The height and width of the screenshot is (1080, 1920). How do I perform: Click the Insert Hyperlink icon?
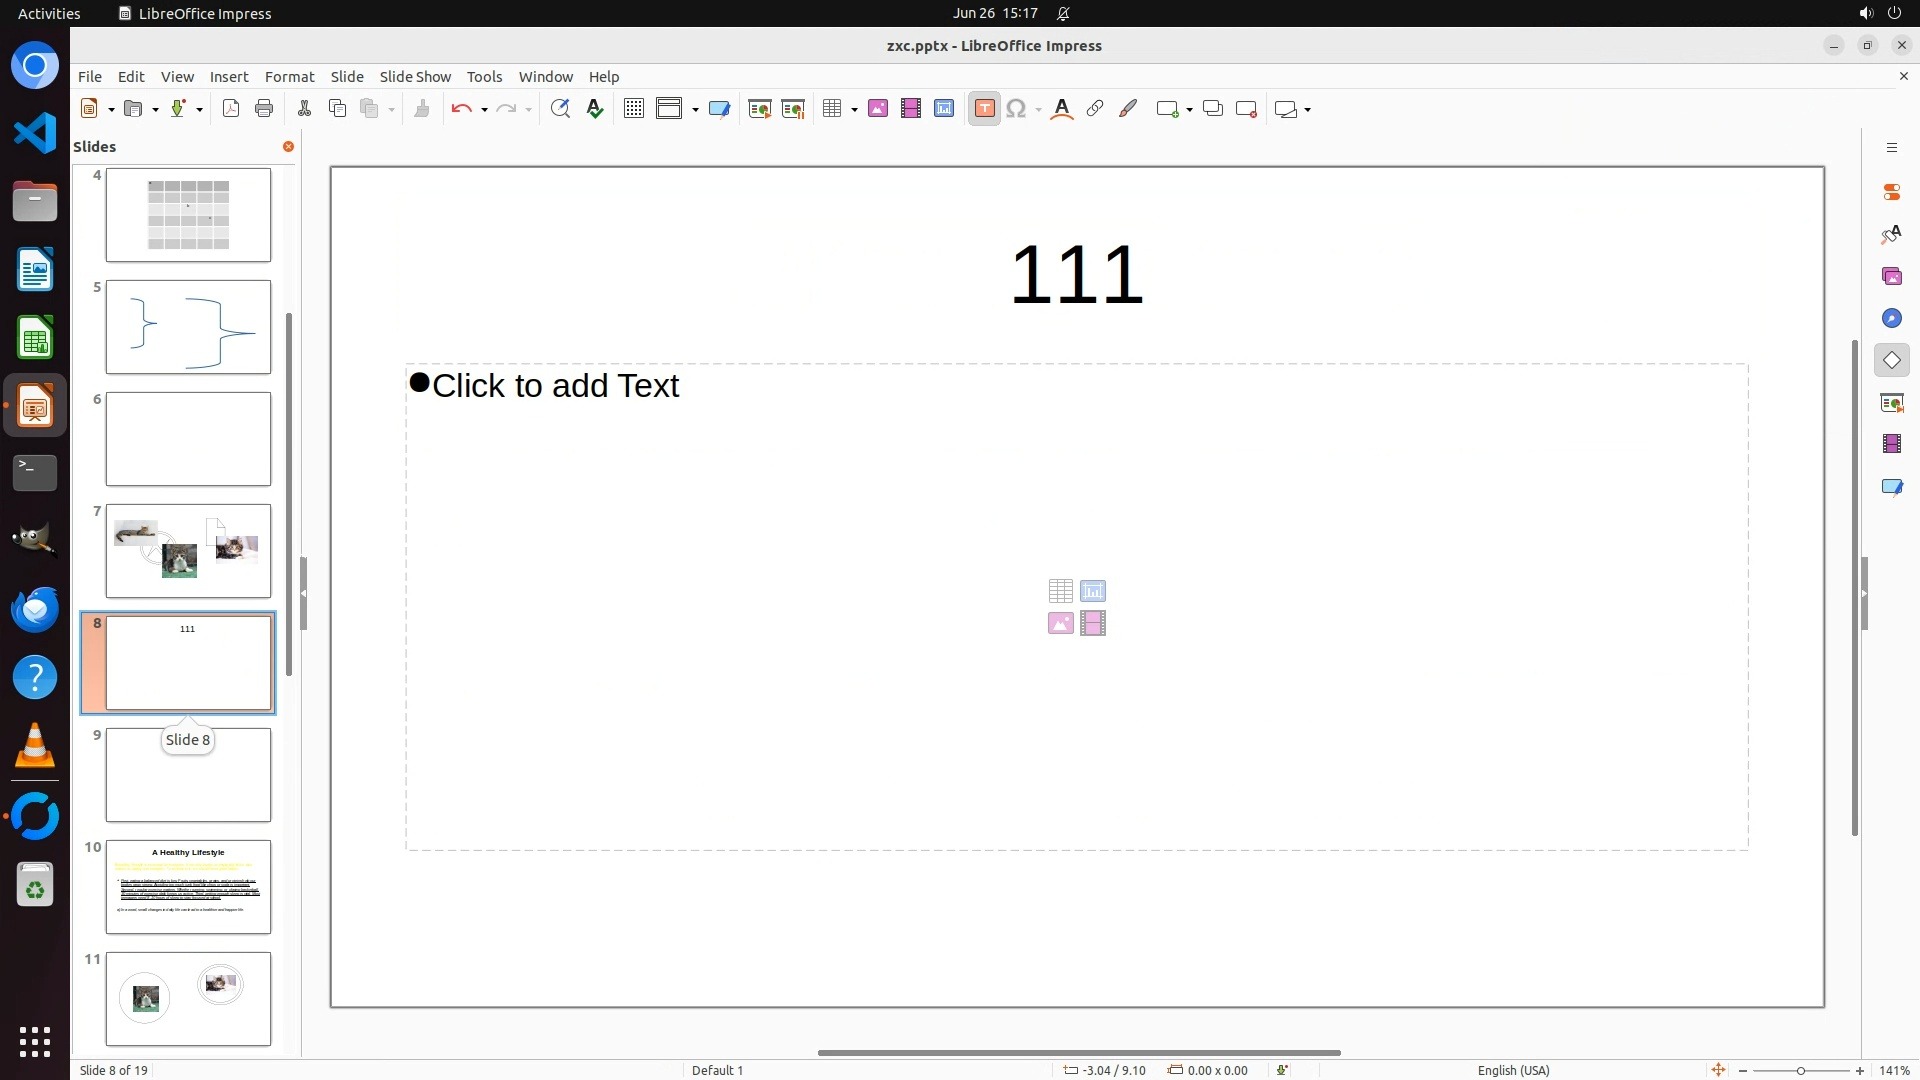1095,109
